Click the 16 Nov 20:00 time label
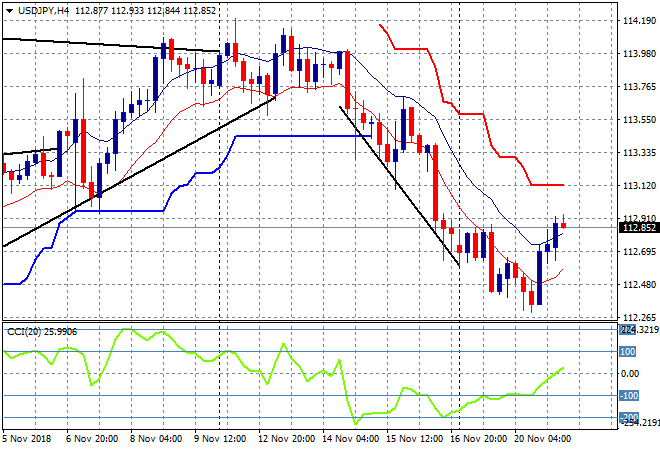Viewport: 660px width, 450px height. click(479, 439)
